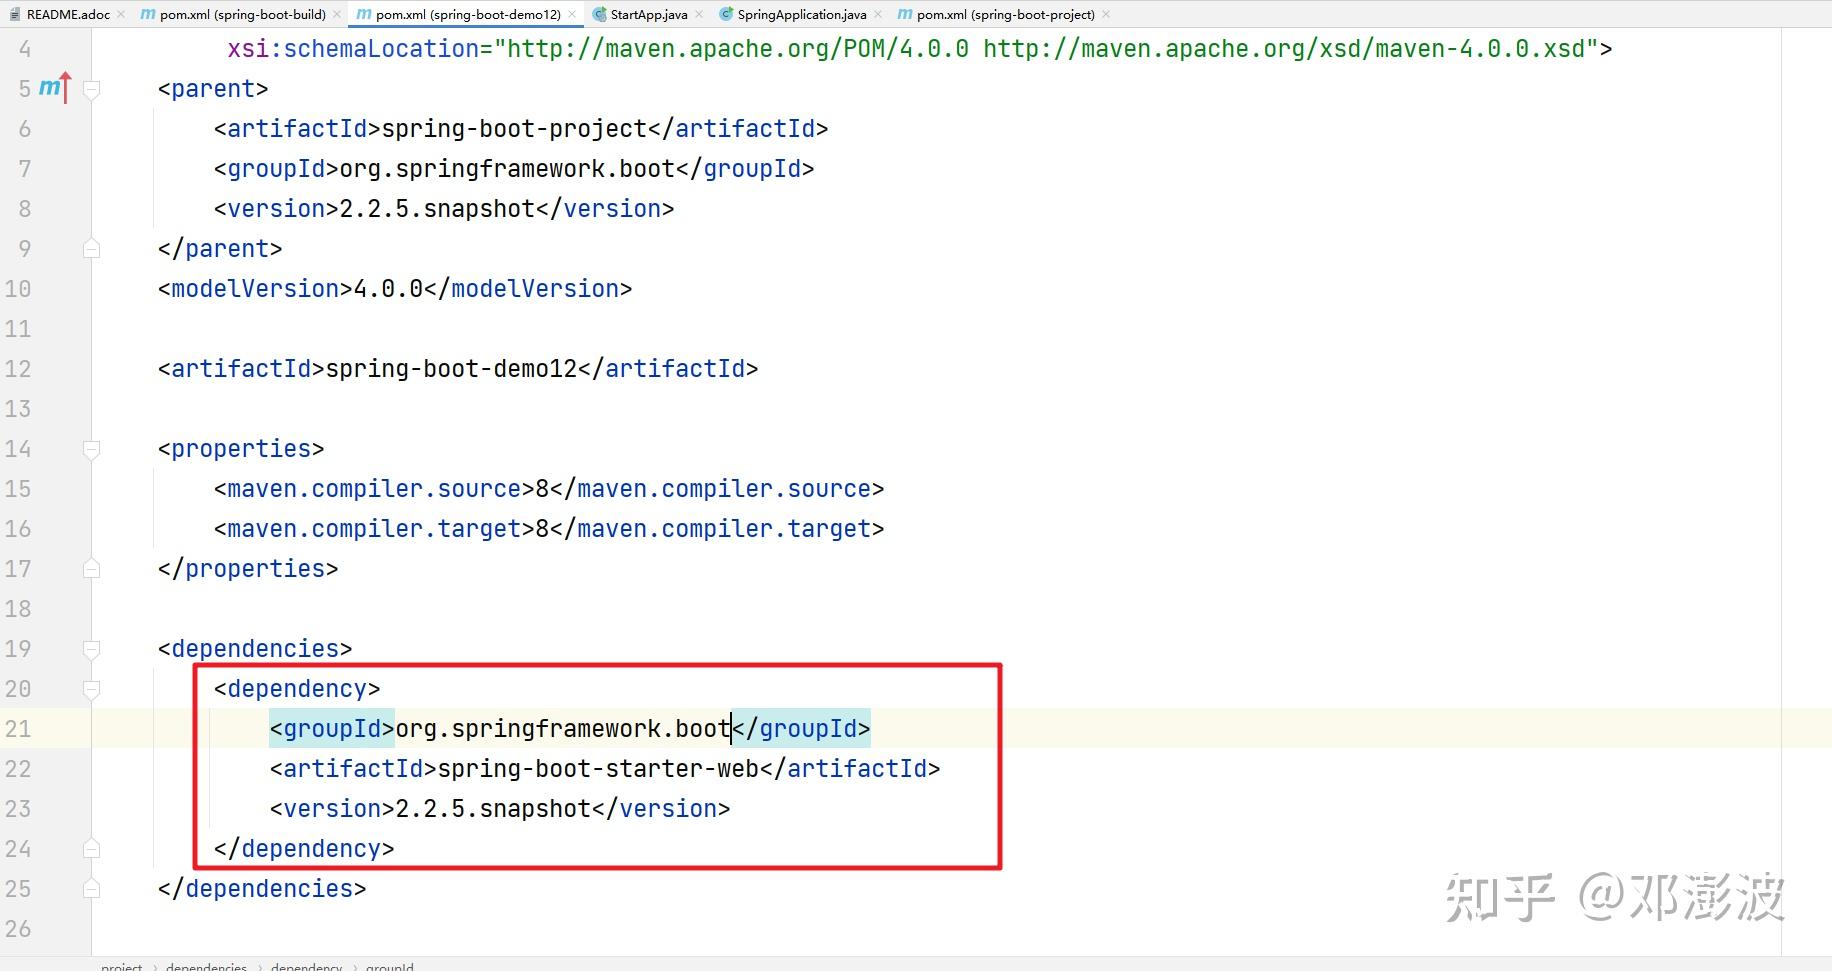The height and width of the screenshot is (971, 1832).
Task: Switch to the StartApp.java tab
Action: pyautogui.click(x=649, y=14)
